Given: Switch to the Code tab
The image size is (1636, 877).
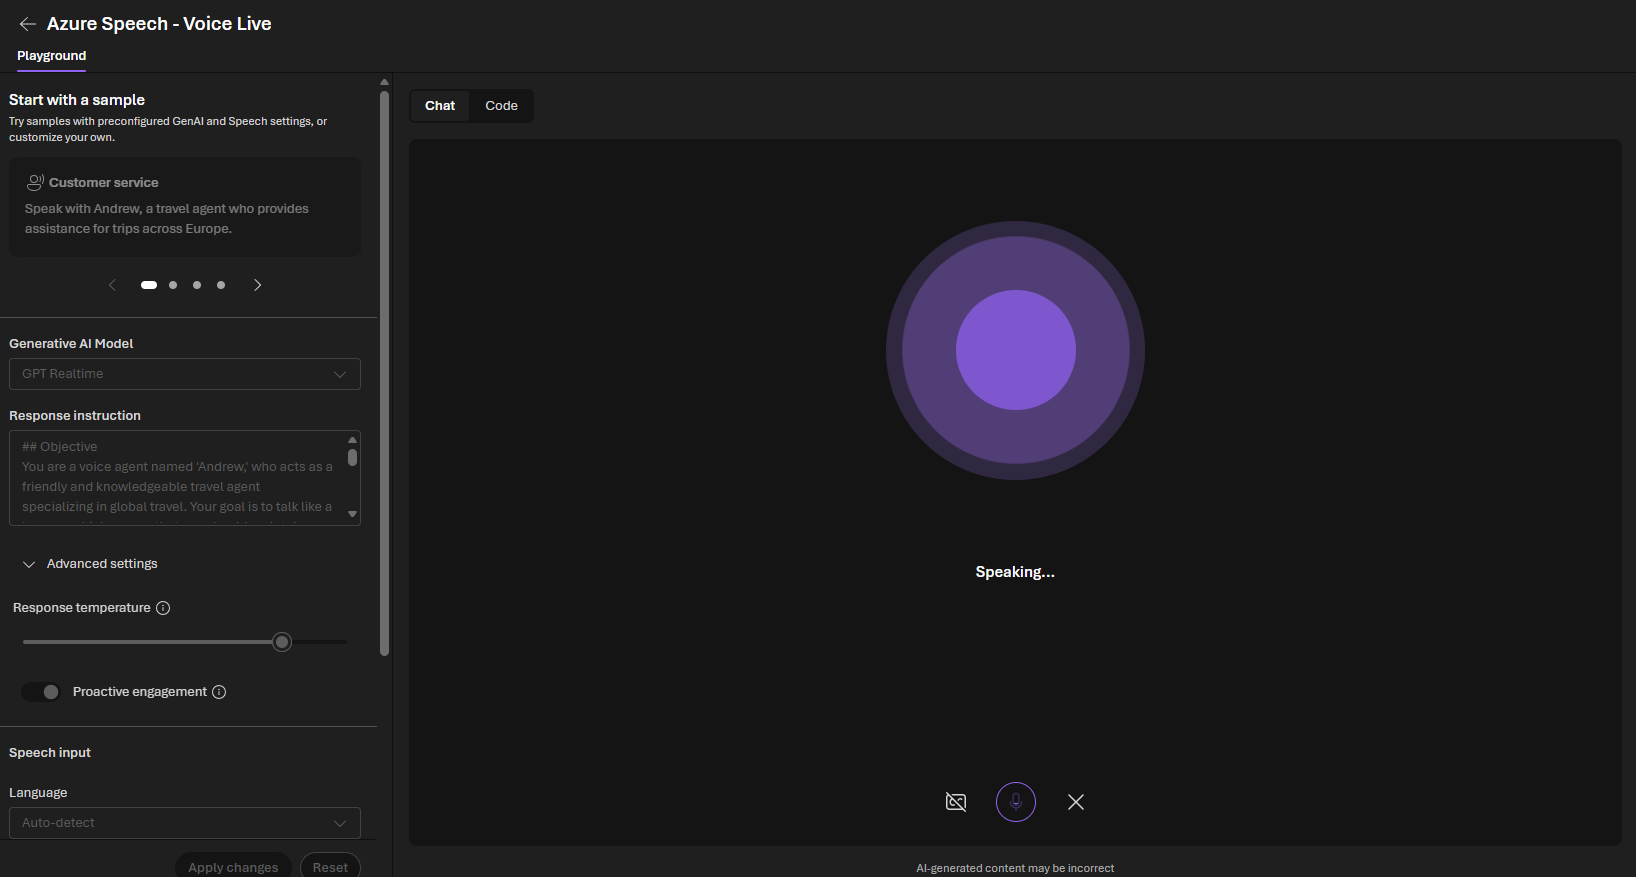Looking at the screenshot, I should click(501, 106).
